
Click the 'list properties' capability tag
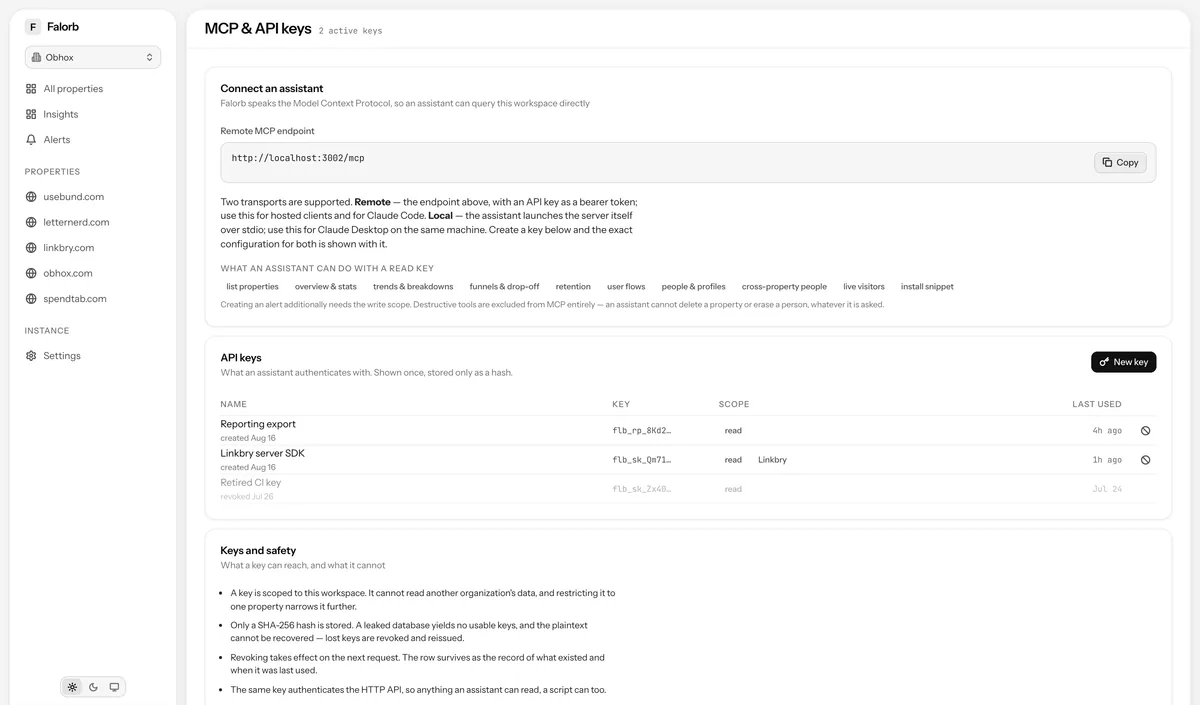tap(253, 287)
